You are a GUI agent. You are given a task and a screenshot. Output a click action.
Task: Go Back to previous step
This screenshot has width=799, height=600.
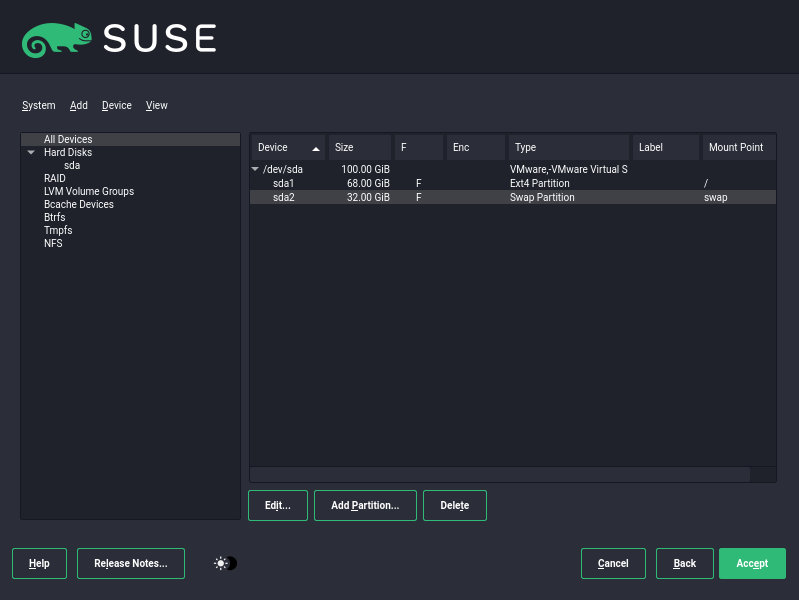coord(684,563)
